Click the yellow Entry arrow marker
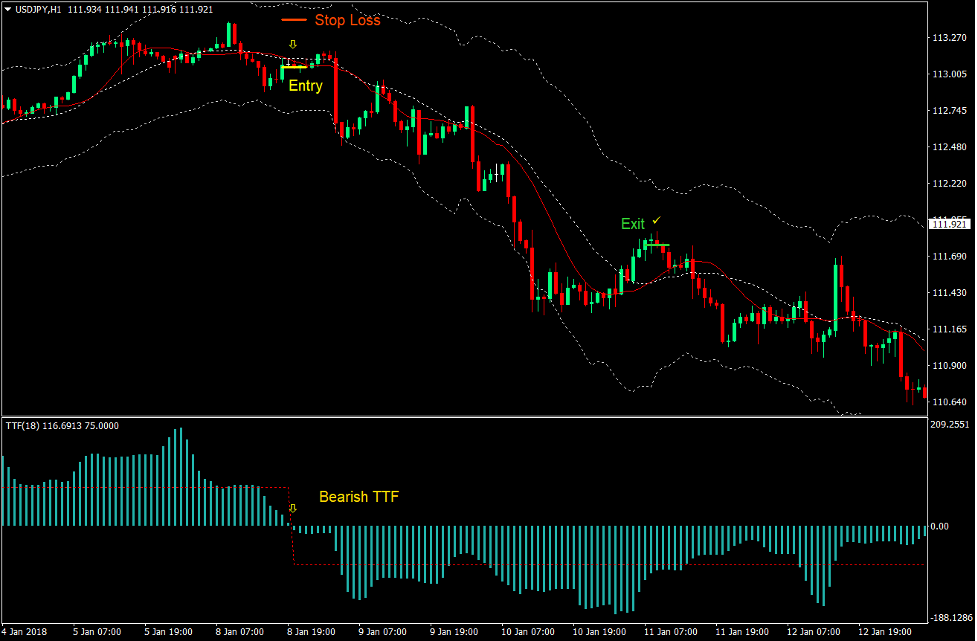977x641 pixels. pyautogui.click(x=292, y=44)
